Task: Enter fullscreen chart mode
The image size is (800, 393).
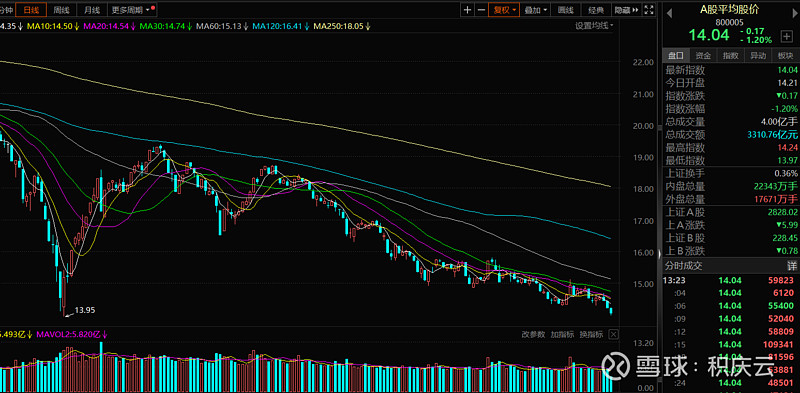Action: (648, 9)
